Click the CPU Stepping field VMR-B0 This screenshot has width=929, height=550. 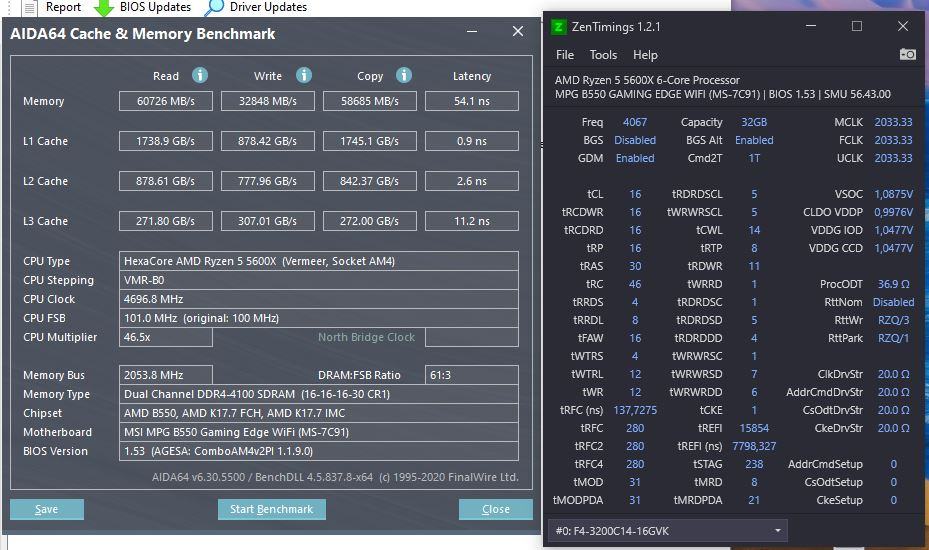319,280
